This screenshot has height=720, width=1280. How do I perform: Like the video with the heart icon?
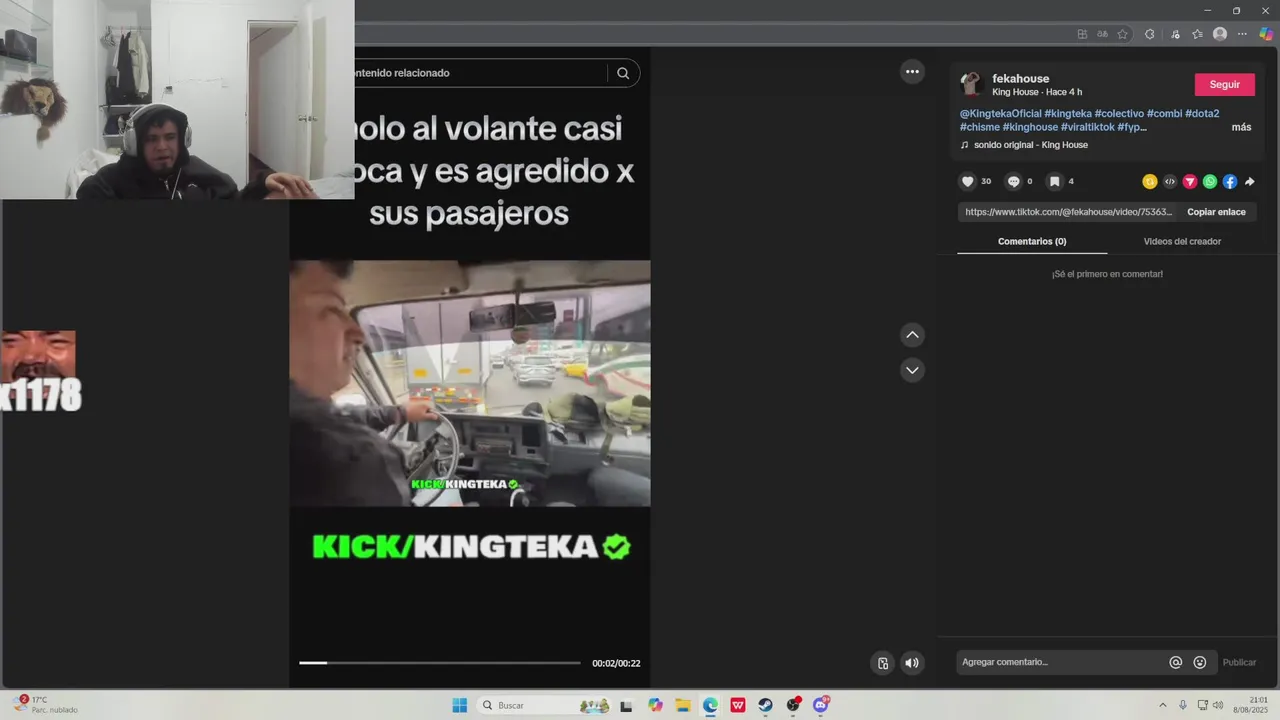967,181
